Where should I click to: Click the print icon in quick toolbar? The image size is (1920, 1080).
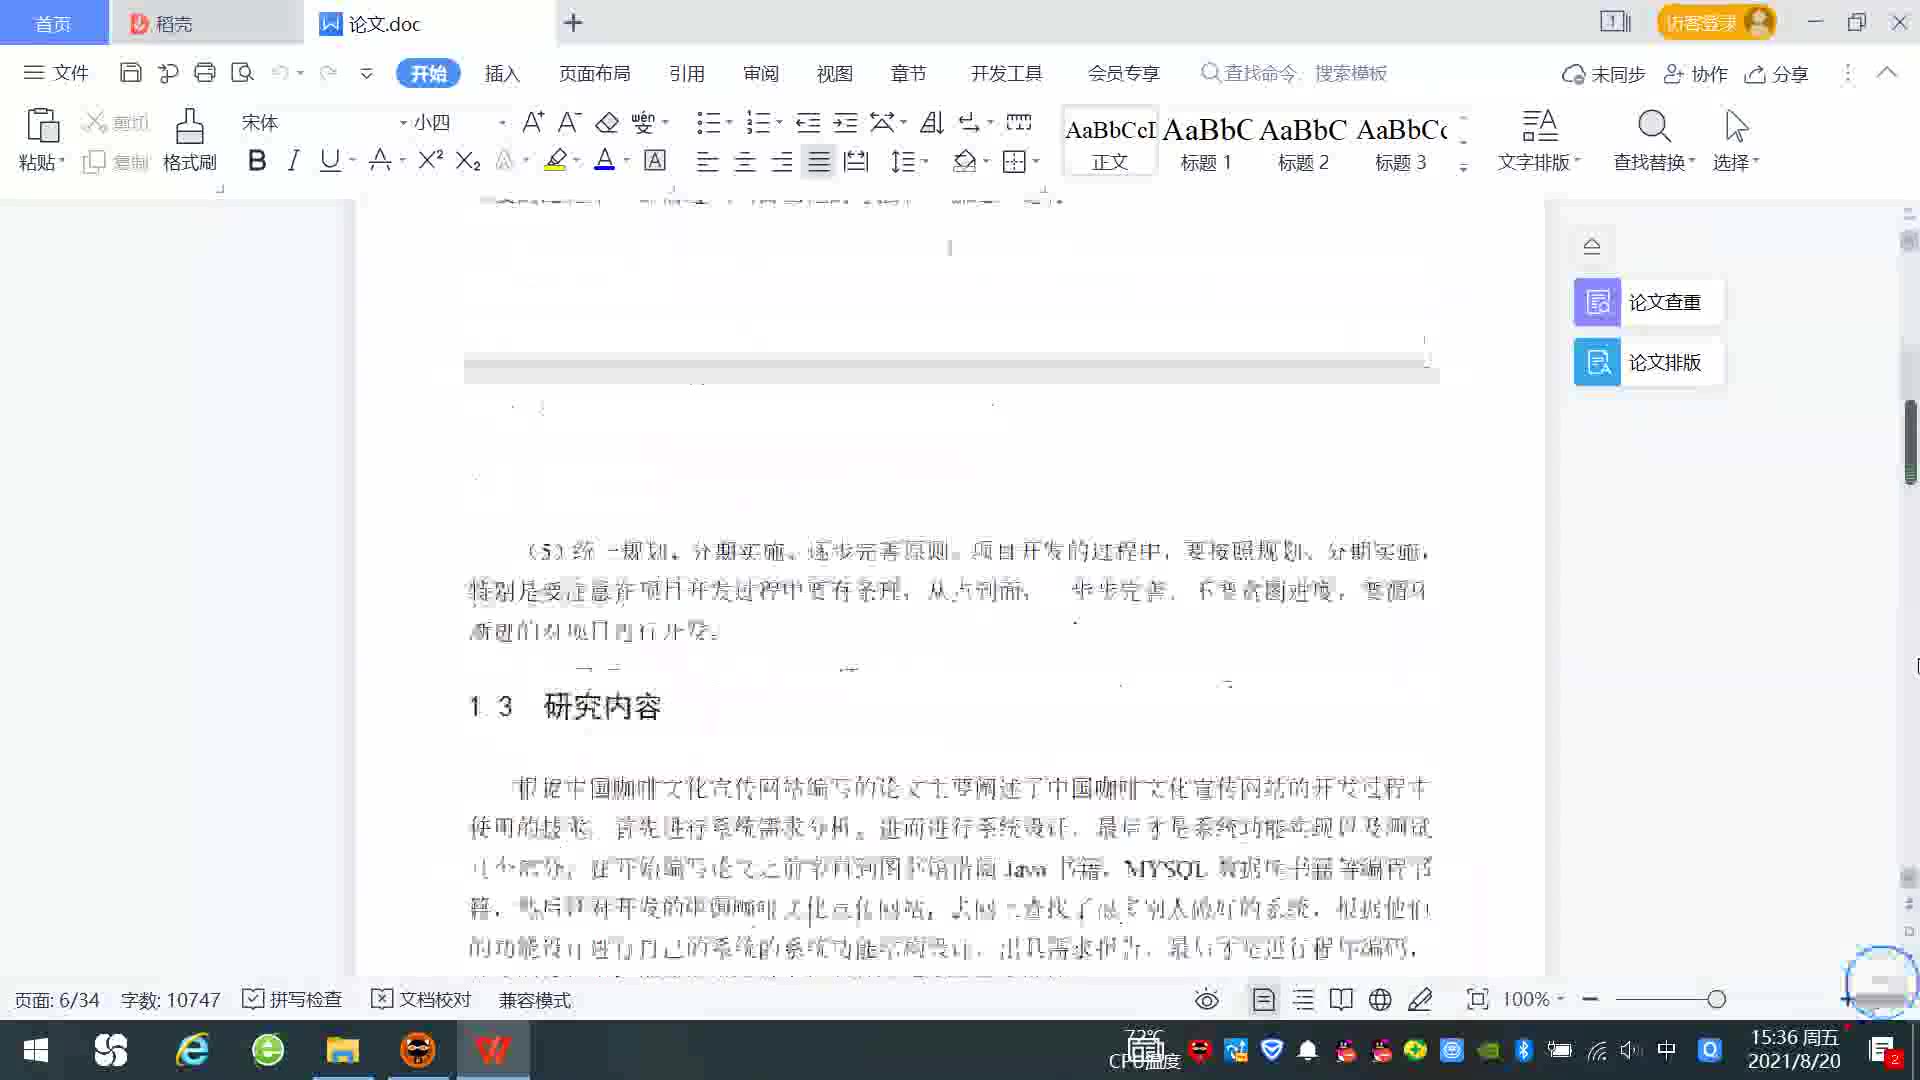coord(205,72)
